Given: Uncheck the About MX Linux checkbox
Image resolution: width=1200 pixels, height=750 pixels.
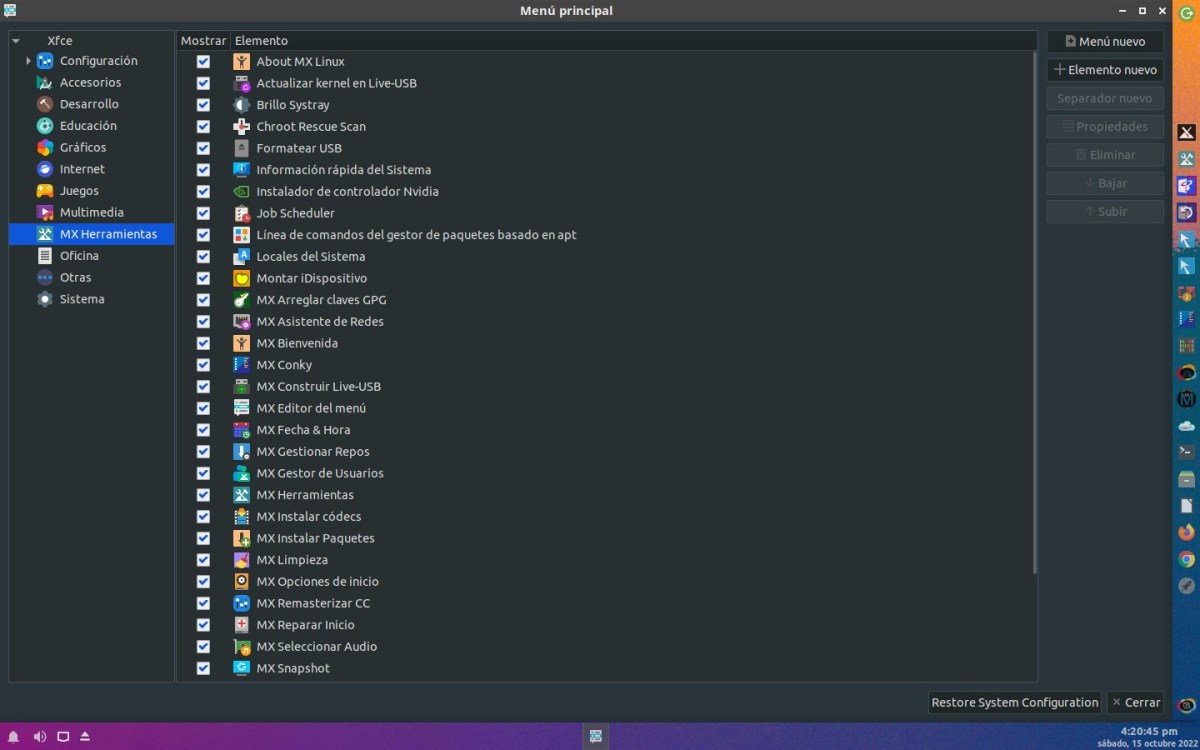Looking at the screenshot, I should tap(203, 61).
